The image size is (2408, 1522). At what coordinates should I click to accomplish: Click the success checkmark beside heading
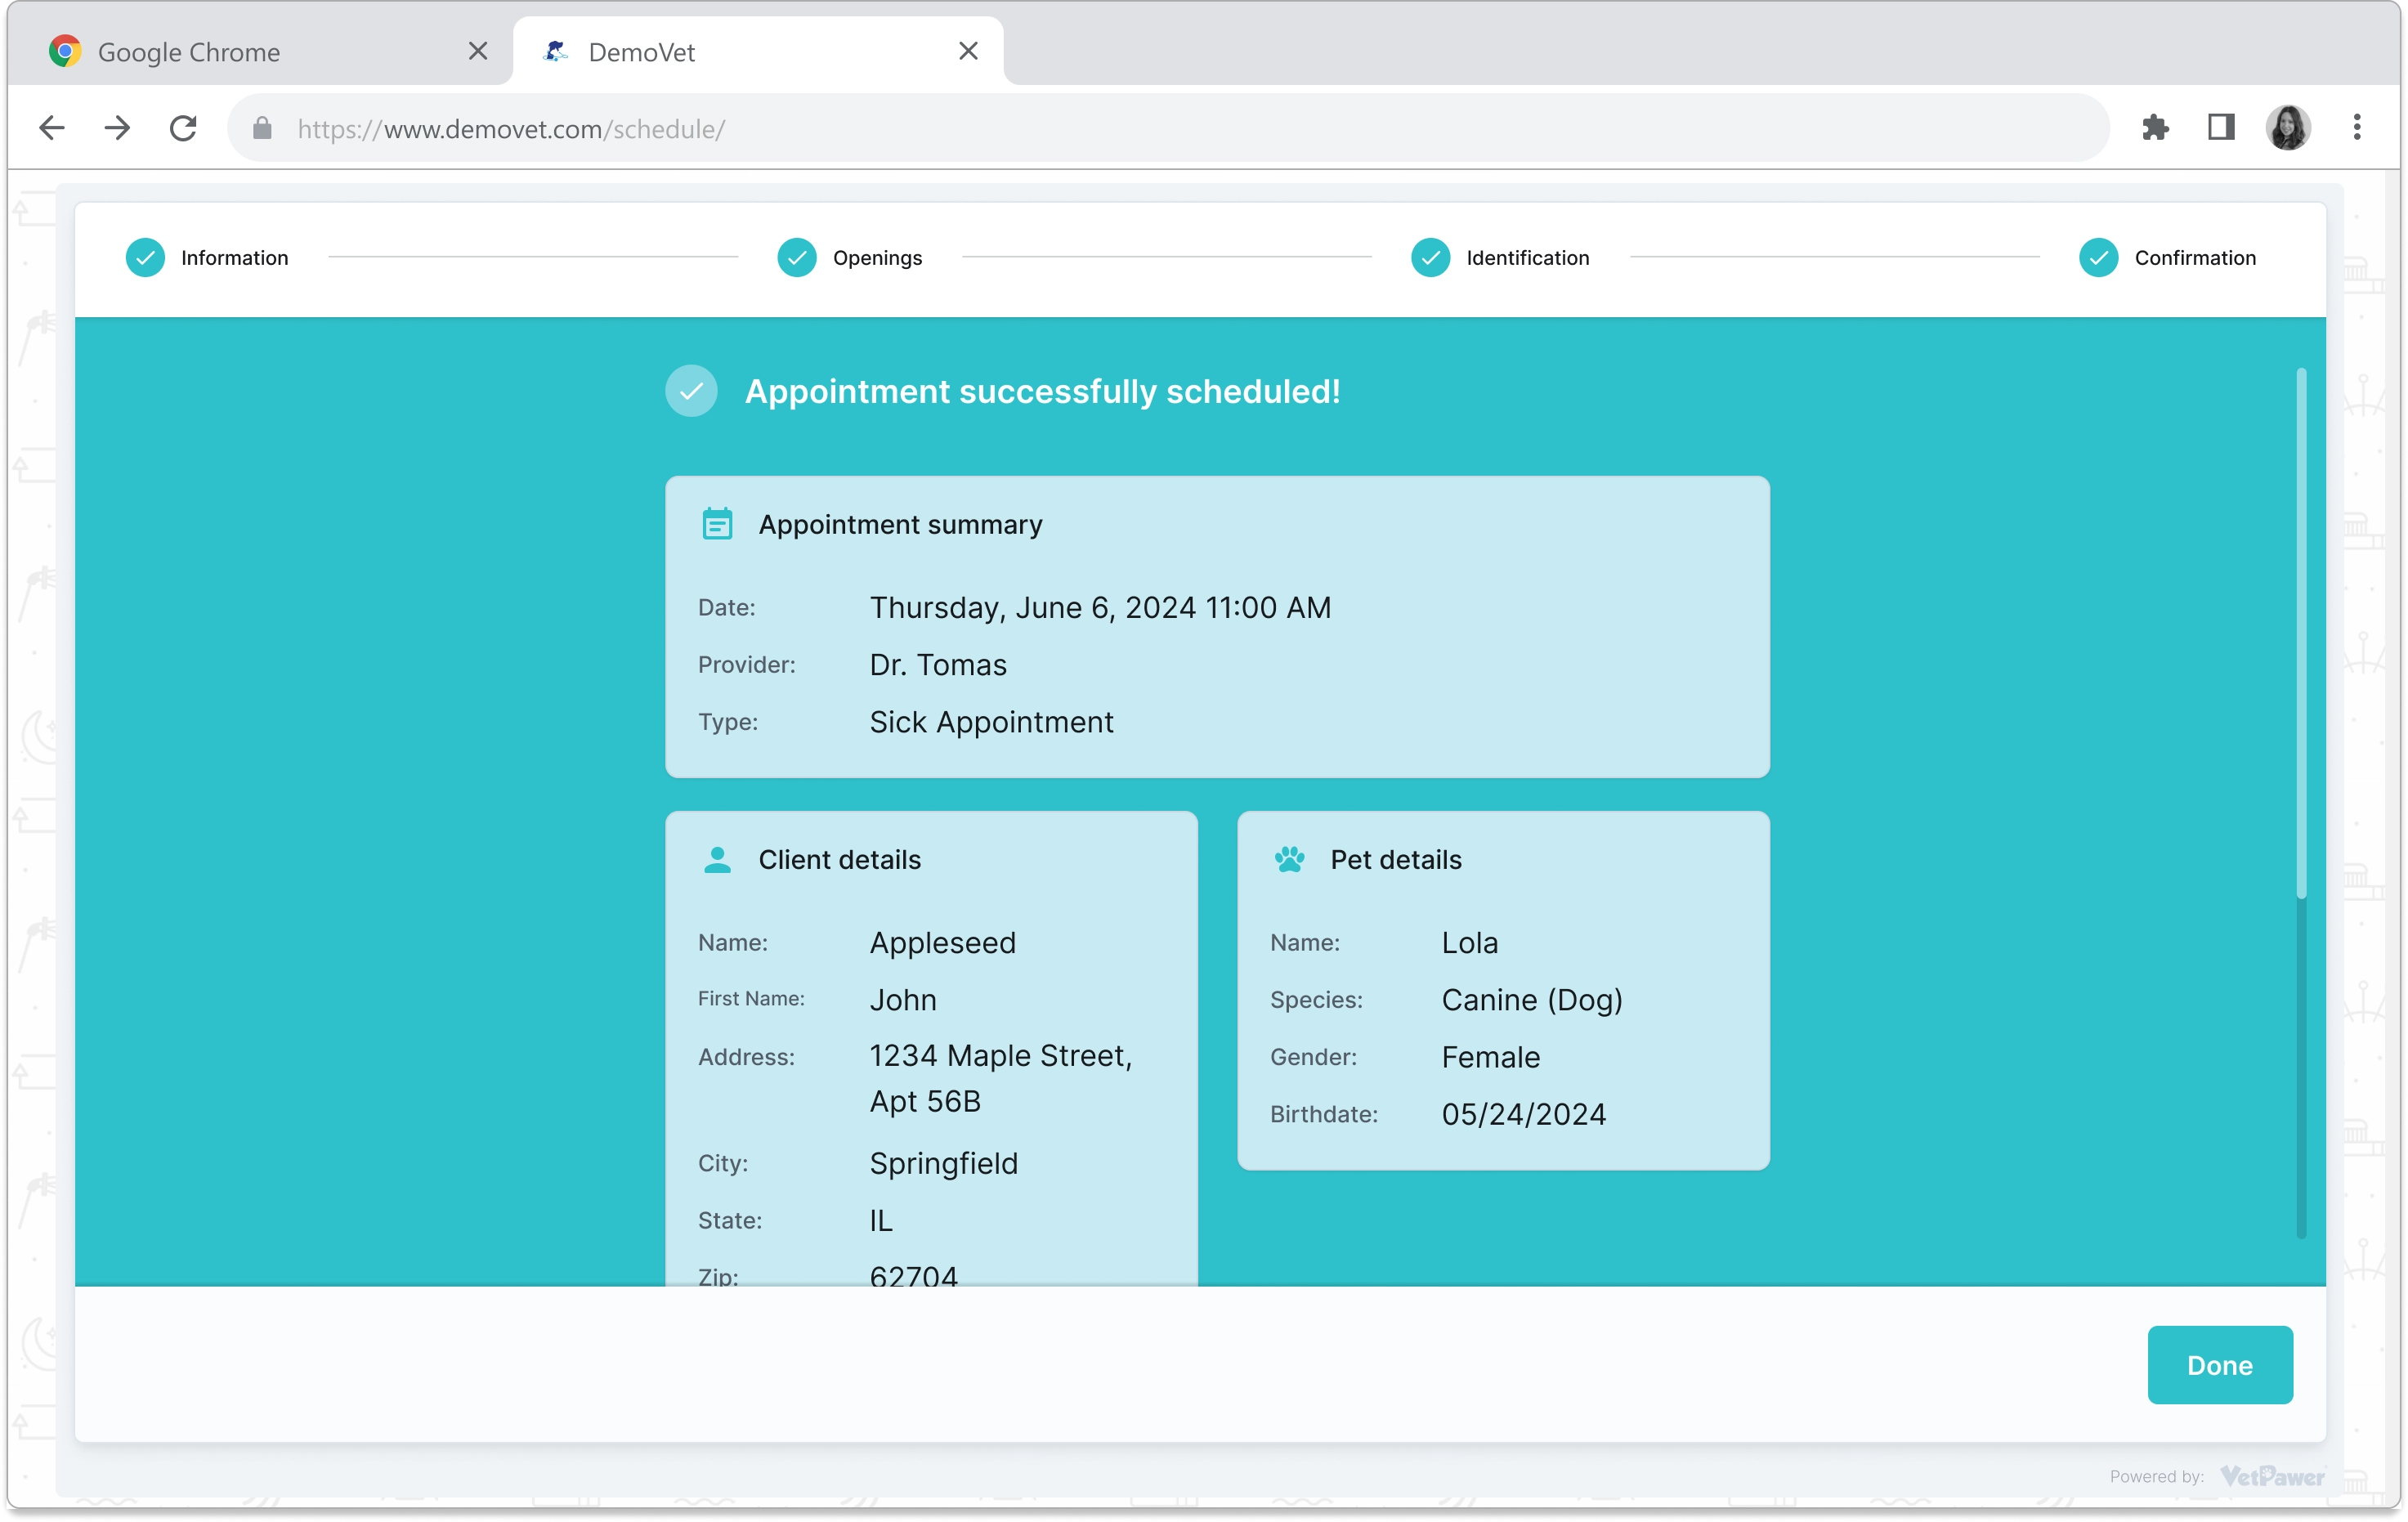point(691,391)
